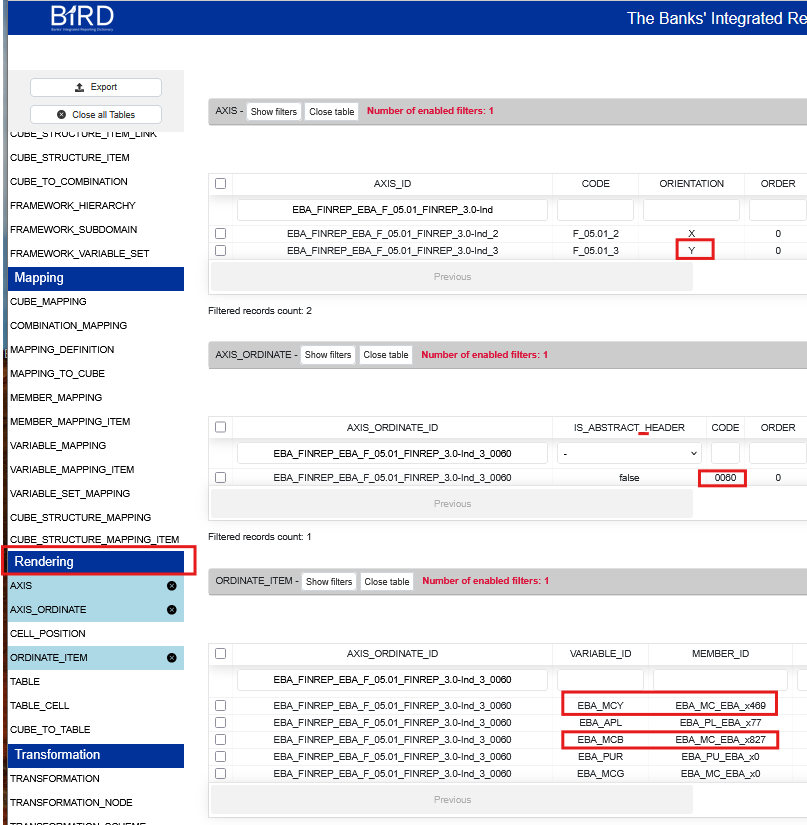
Task: Check row F_05.01_3 in AXIS table
Action: 220,250
